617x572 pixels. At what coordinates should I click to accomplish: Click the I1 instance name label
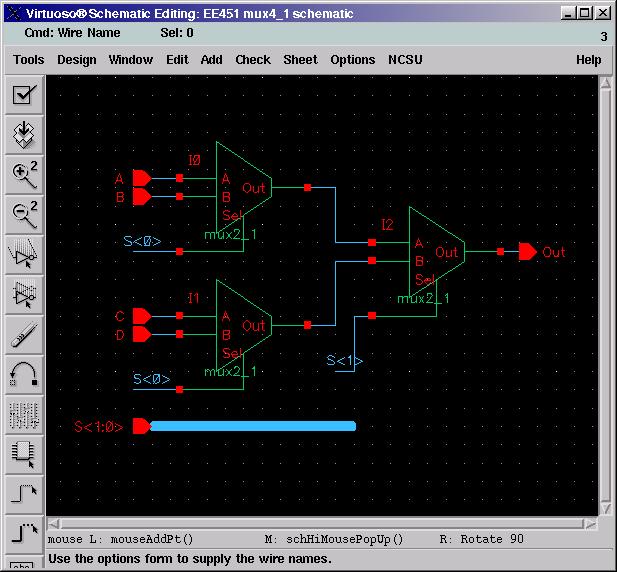pos(193,298)
